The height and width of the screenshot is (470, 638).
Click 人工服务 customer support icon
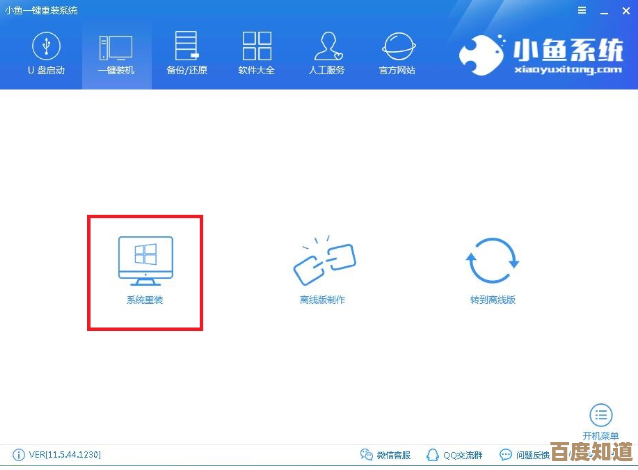pyautogui.click(x=327, y=53)
